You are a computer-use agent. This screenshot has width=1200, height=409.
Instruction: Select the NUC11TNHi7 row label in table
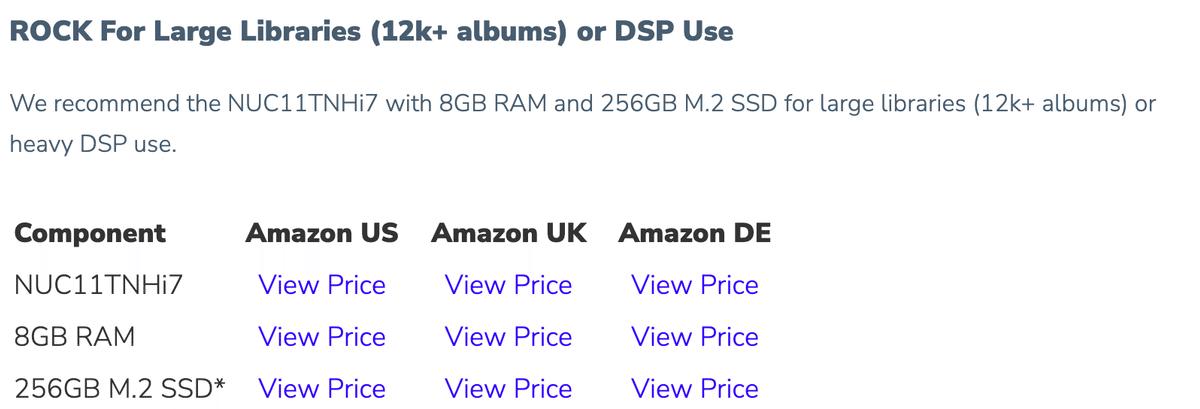click(x=85, y=285)
